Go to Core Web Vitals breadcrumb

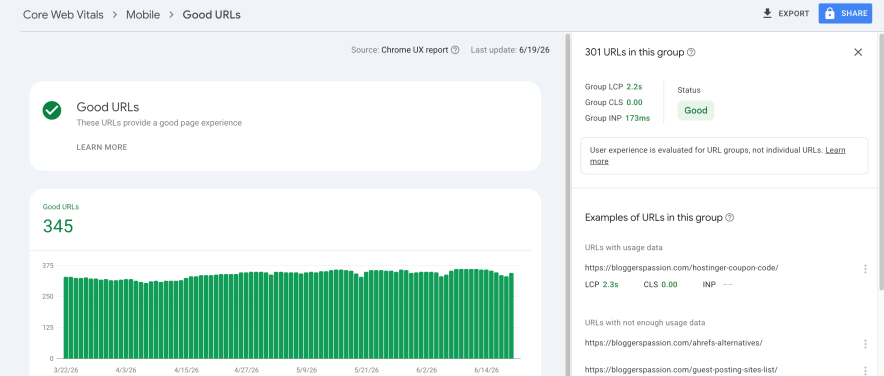click(63, 15)
